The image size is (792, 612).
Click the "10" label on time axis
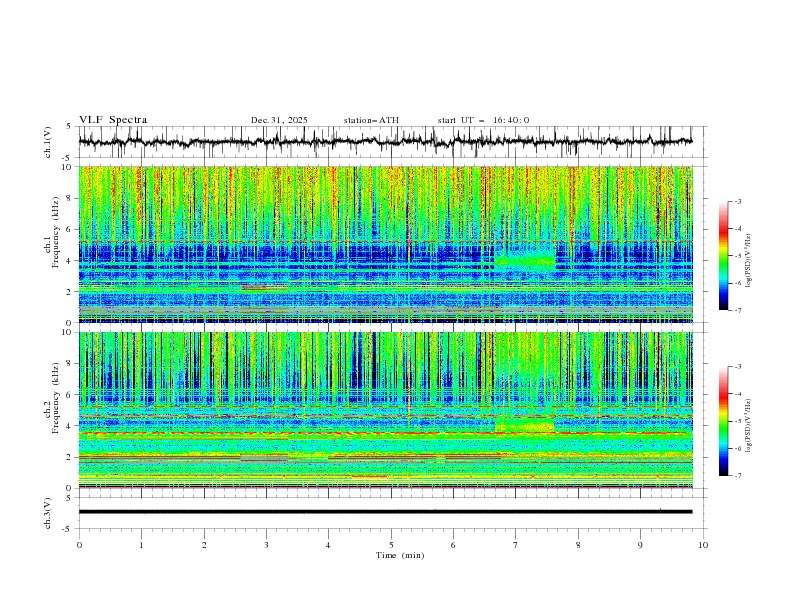click(703, 545)
